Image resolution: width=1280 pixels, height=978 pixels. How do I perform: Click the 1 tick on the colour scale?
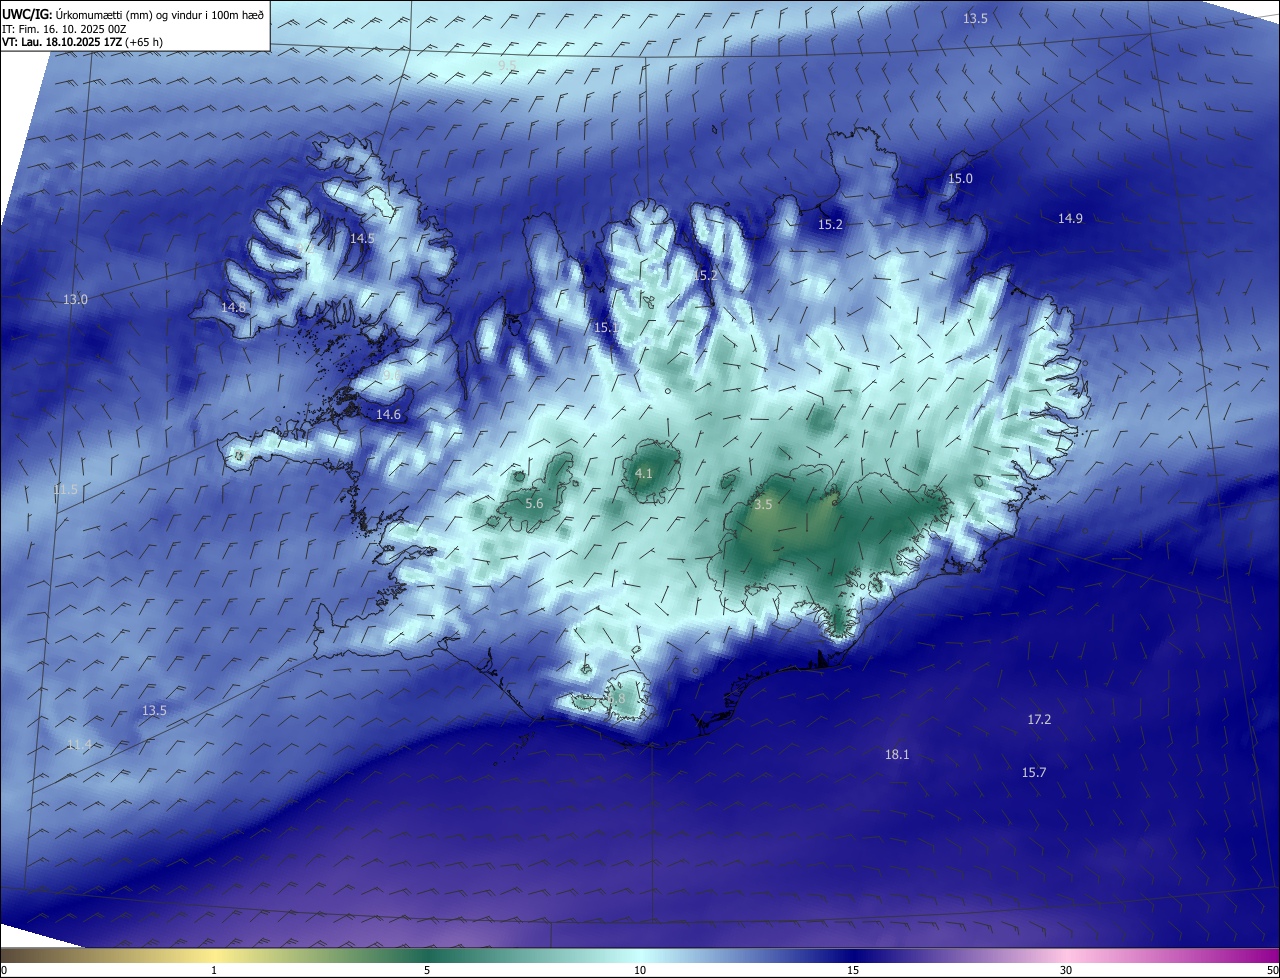[x=214, y=970]
